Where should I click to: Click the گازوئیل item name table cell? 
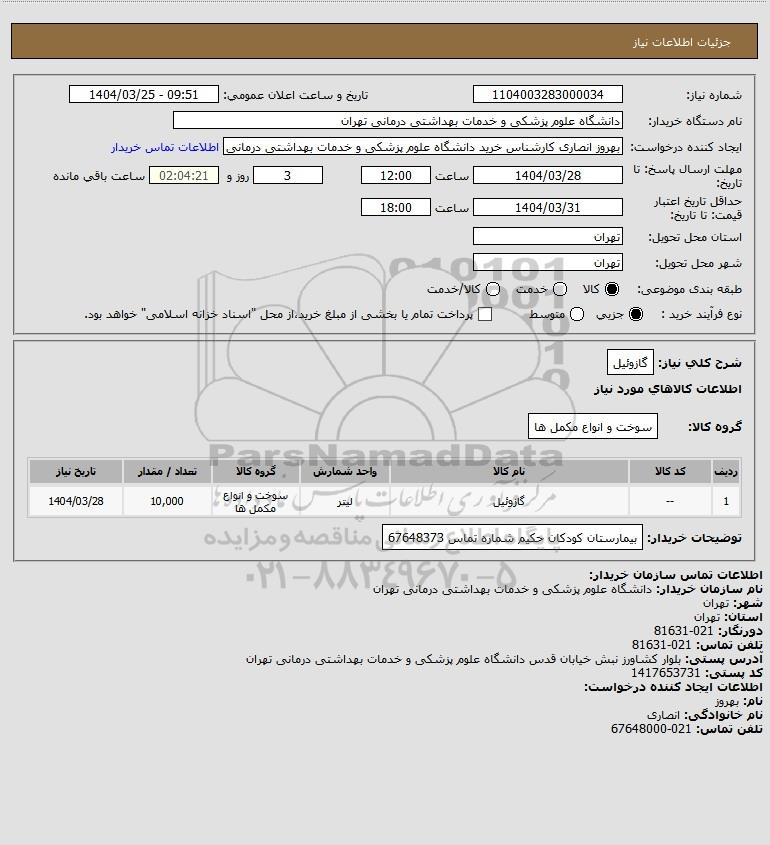[x=509, y=501]
